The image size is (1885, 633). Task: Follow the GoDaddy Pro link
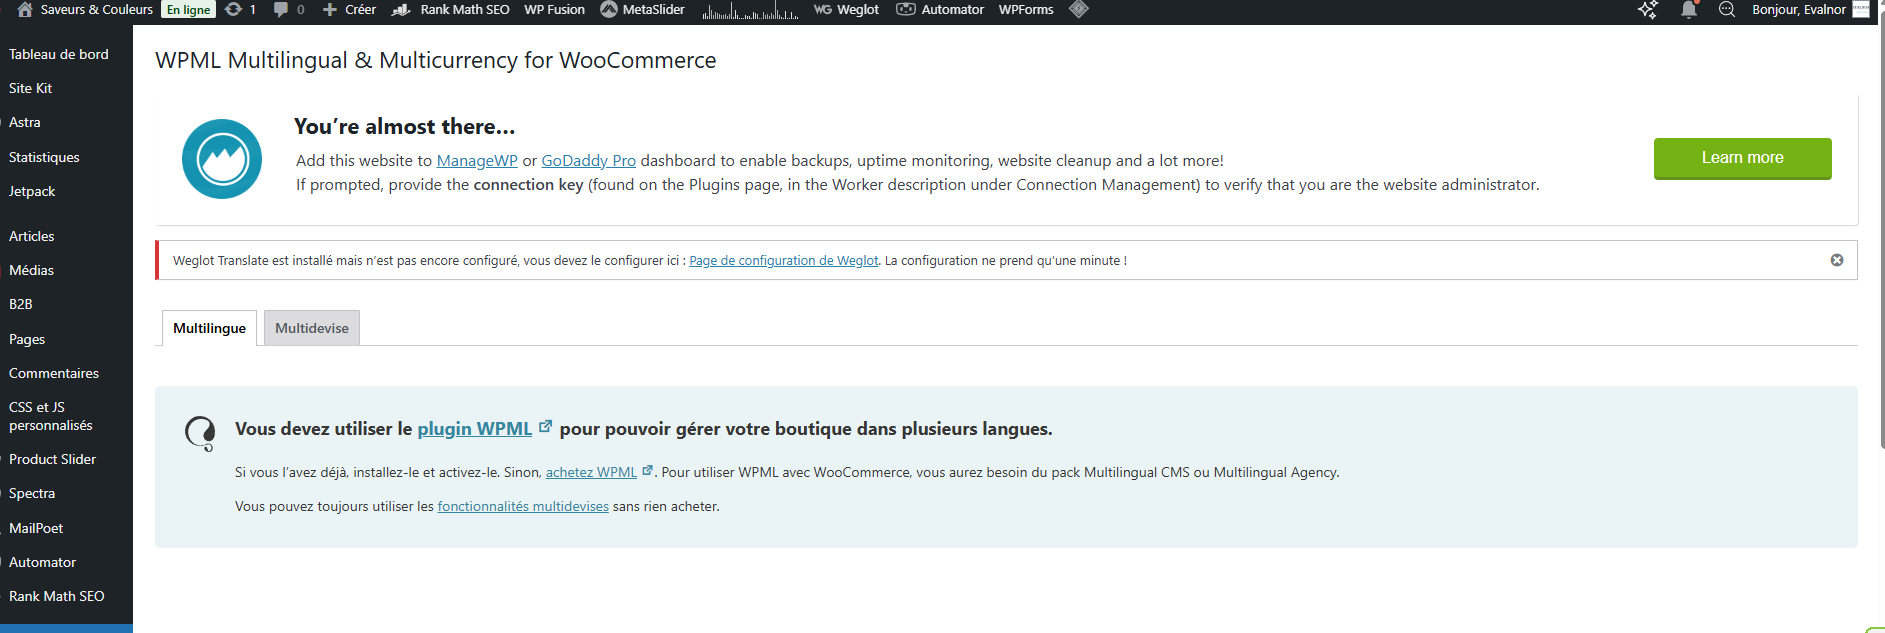point(588,160)
